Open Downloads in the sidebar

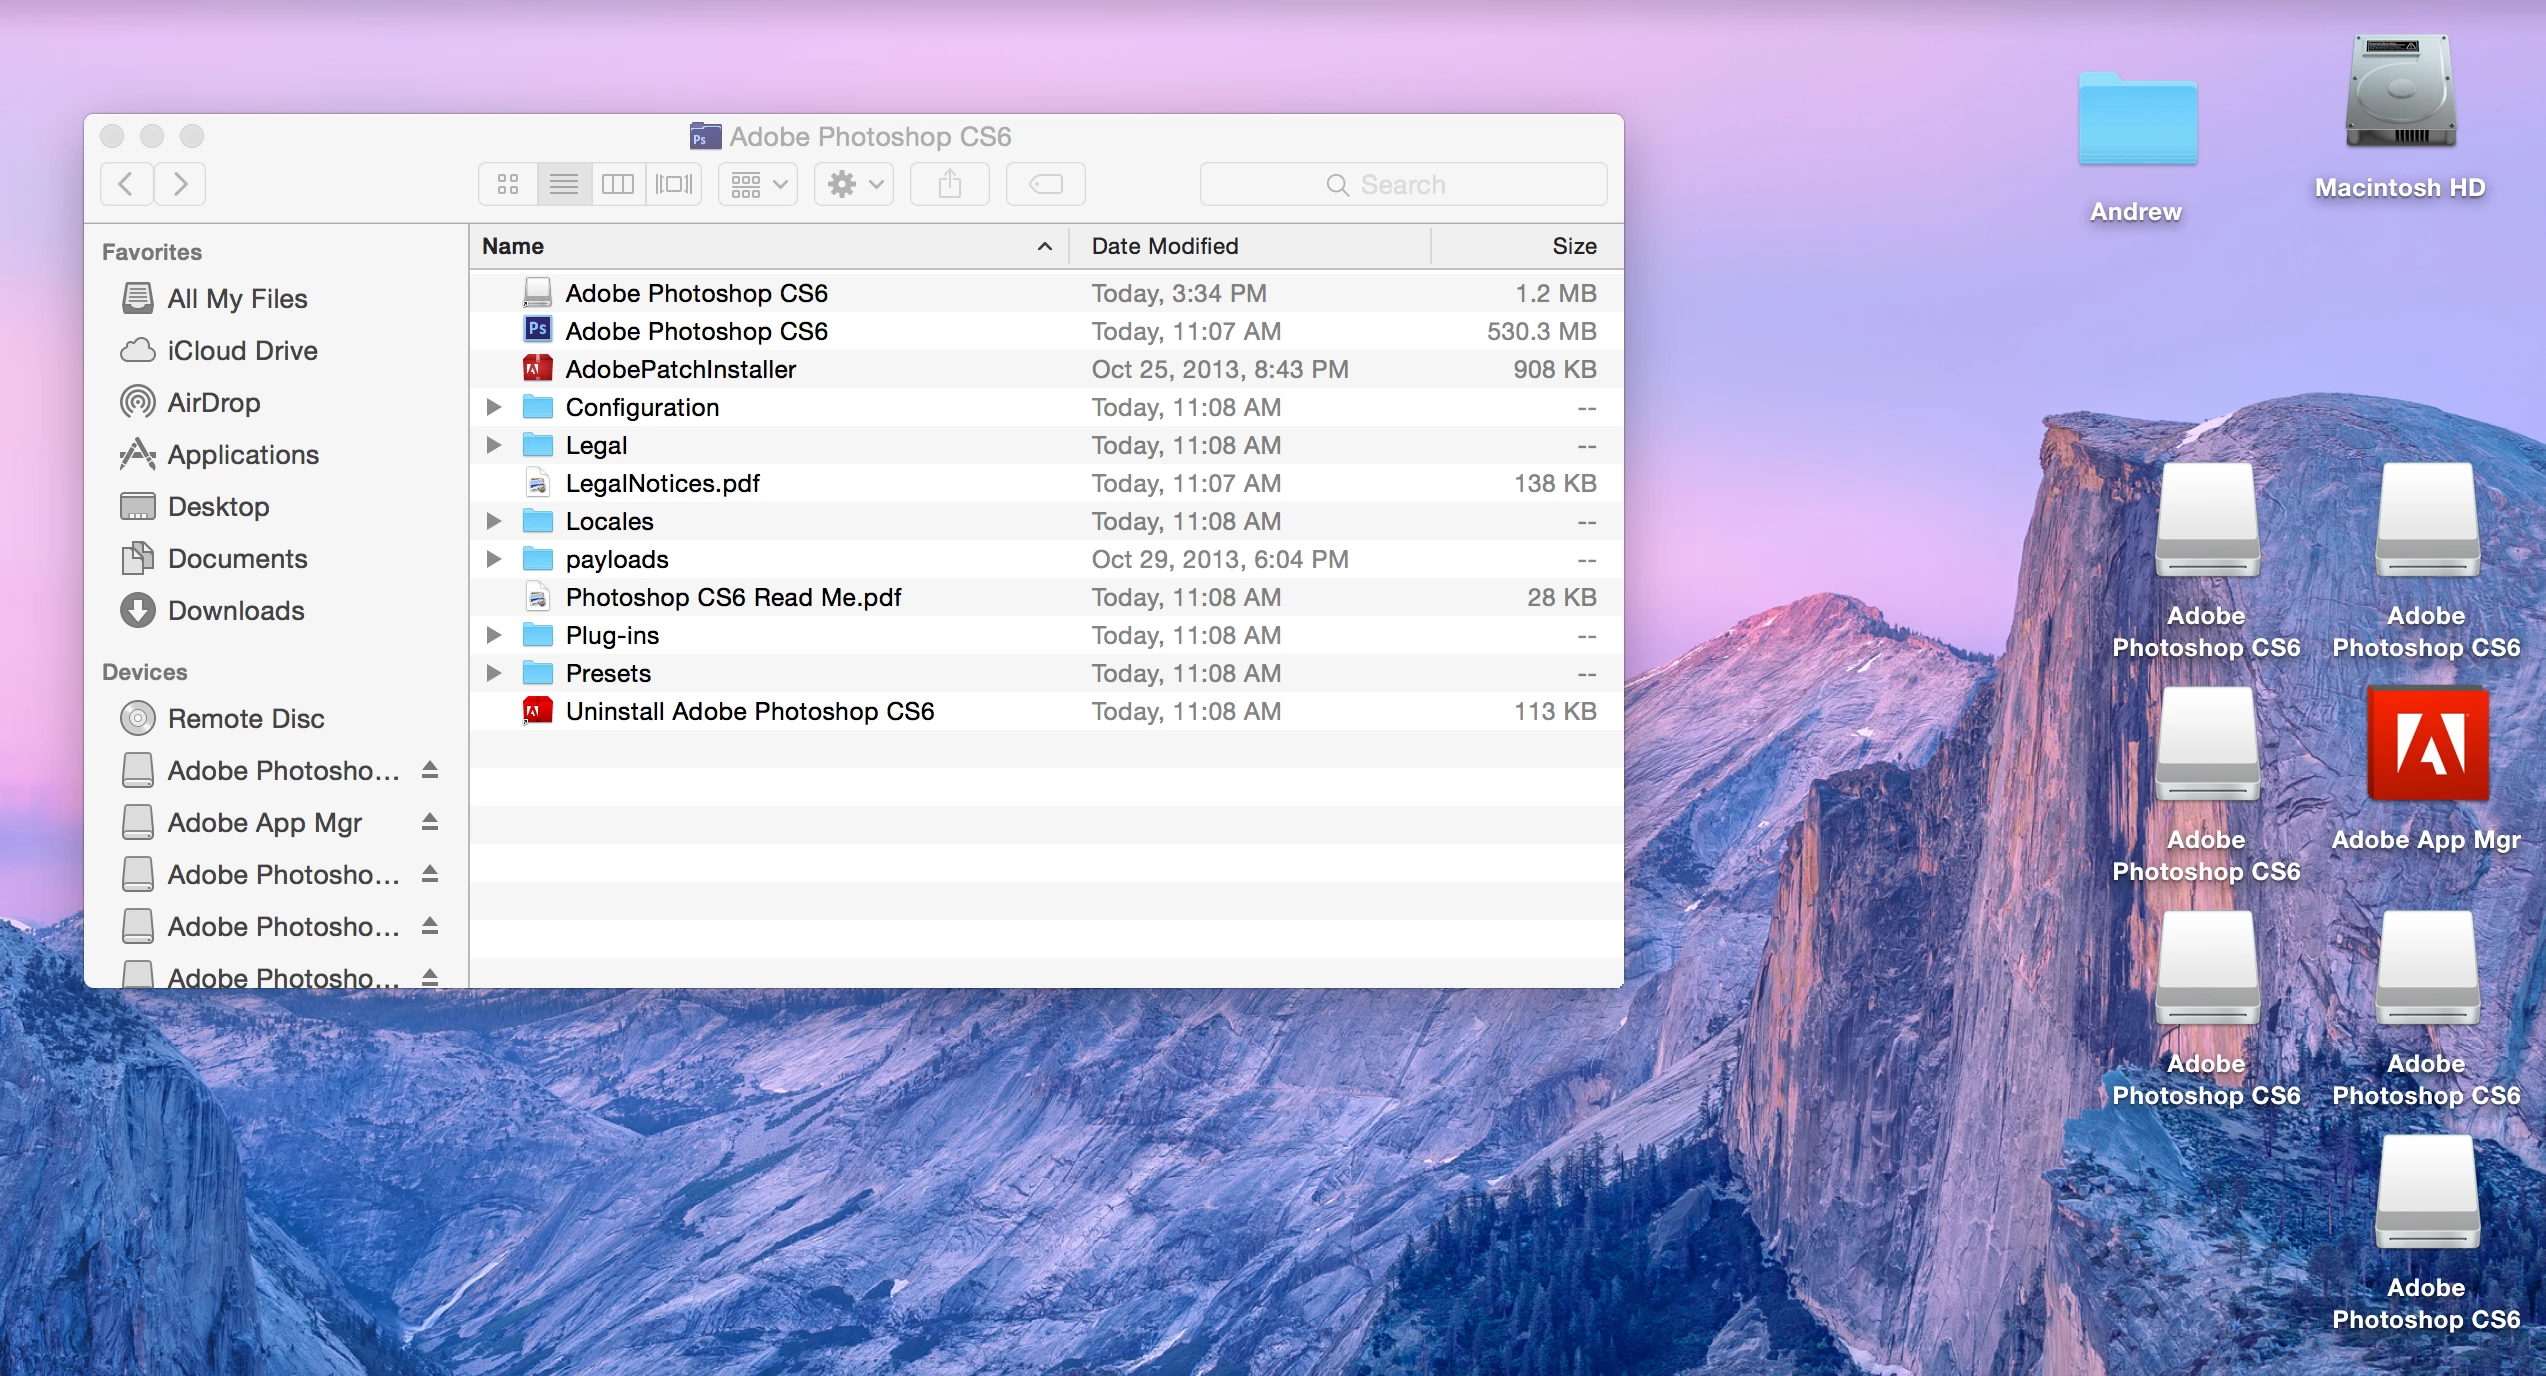236,611
